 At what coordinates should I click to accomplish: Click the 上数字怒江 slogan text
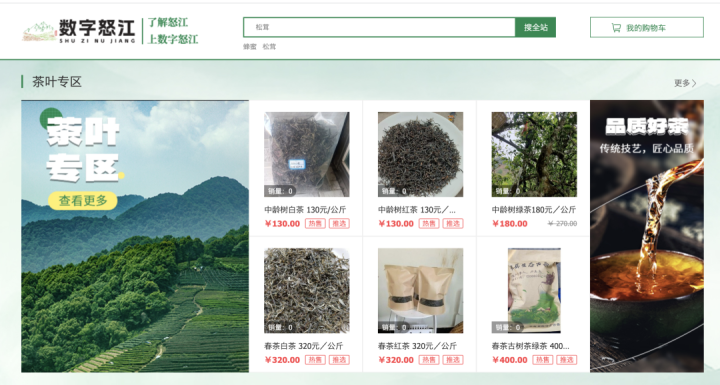tap(173, 39)
